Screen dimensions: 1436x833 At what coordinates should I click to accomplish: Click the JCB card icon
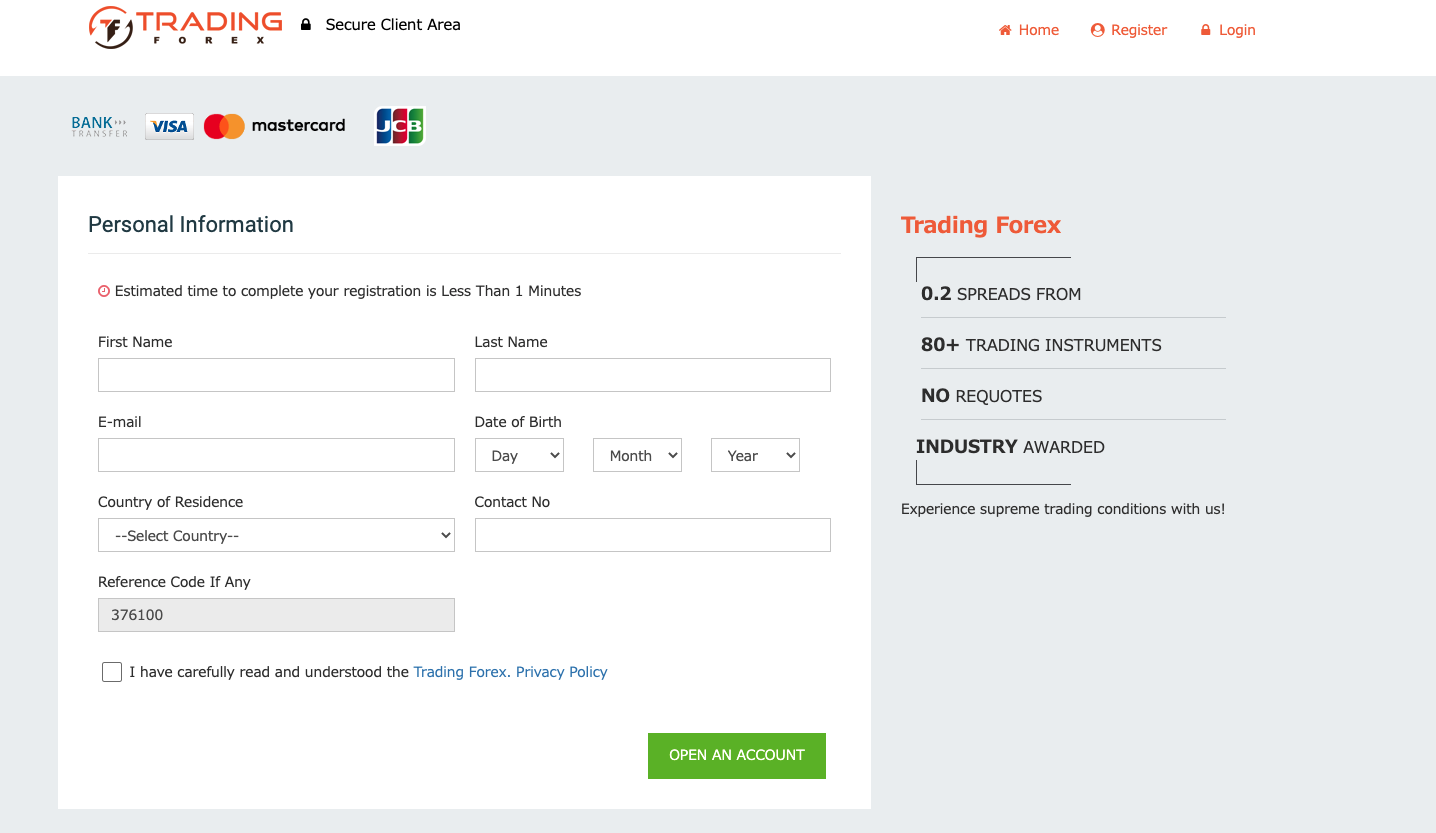pyautogui.click(x=400, y=126)
